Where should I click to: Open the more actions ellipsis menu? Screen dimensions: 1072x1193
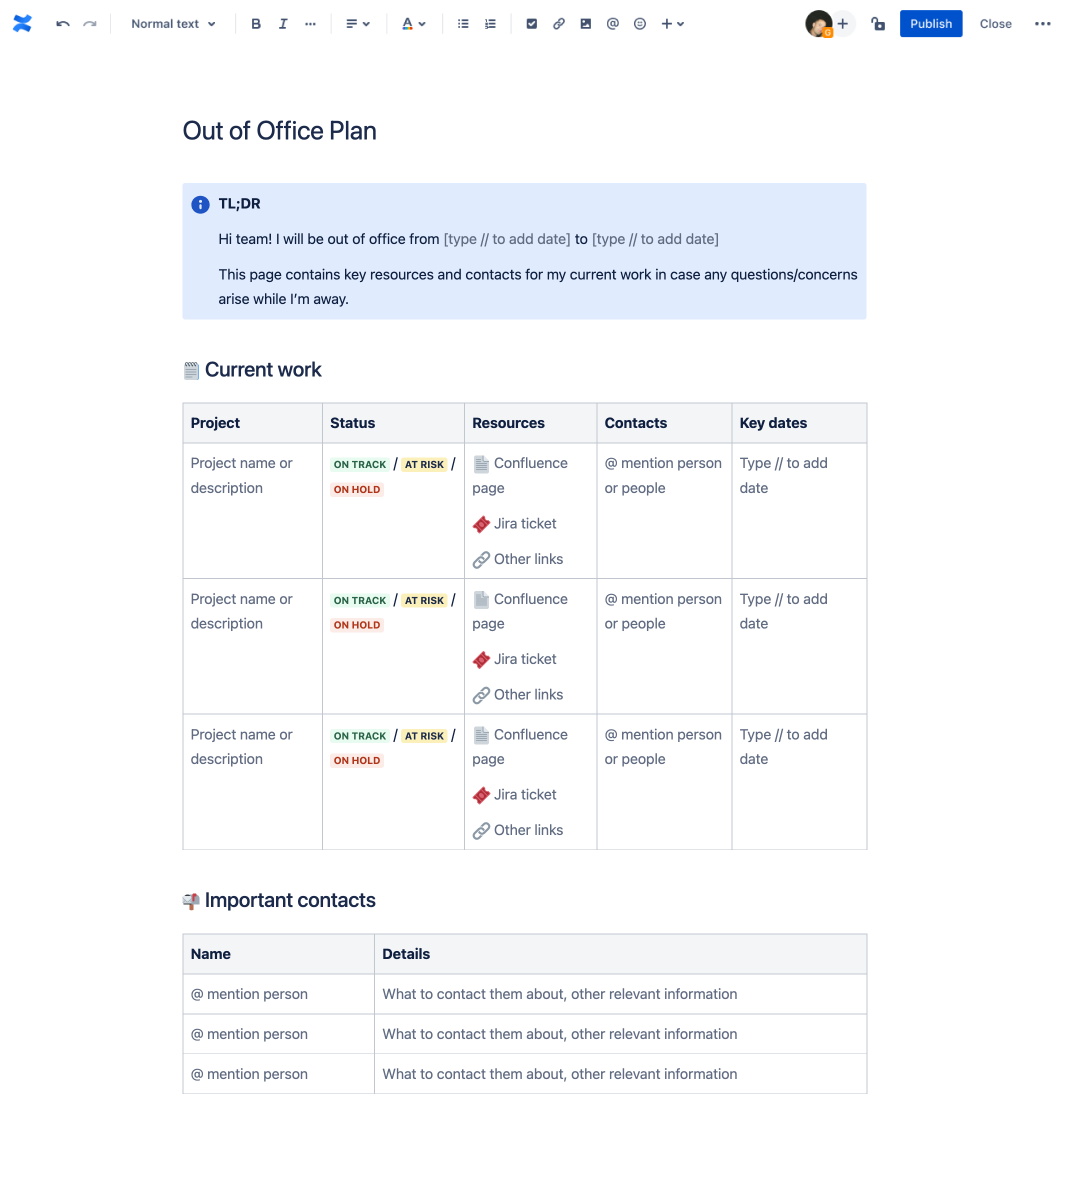[1044, 23]
